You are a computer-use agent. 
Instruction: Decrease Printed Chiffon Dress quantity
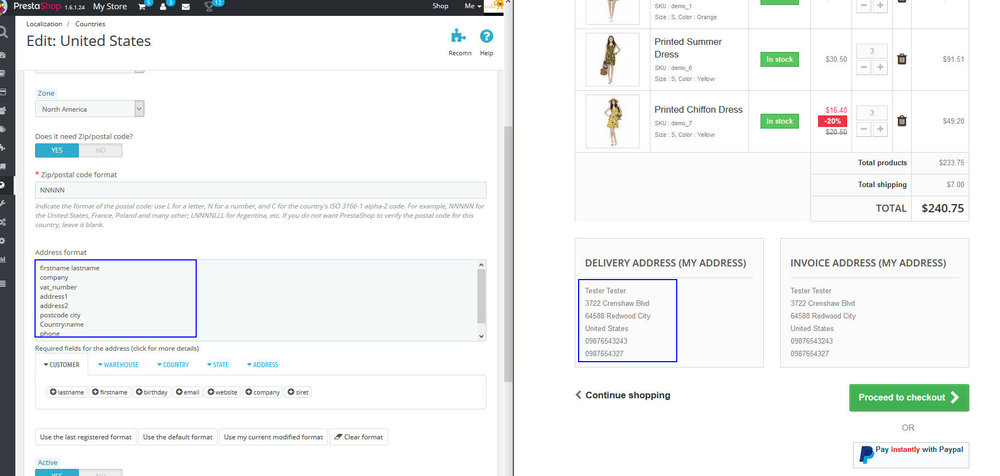click(864, 129)
